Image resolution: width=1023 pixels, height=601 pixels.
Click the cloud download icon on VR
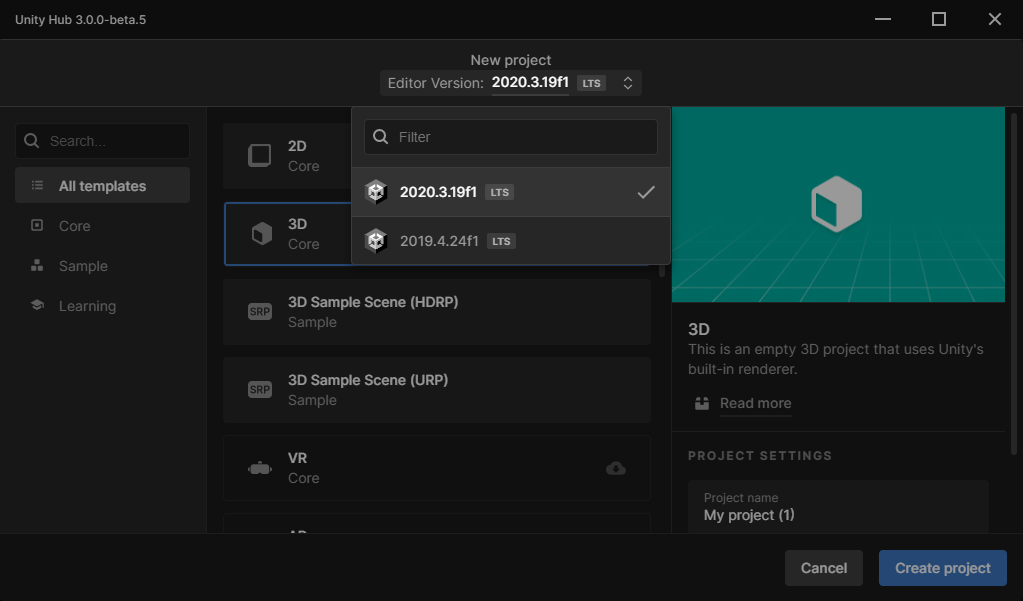click(616, 468)
